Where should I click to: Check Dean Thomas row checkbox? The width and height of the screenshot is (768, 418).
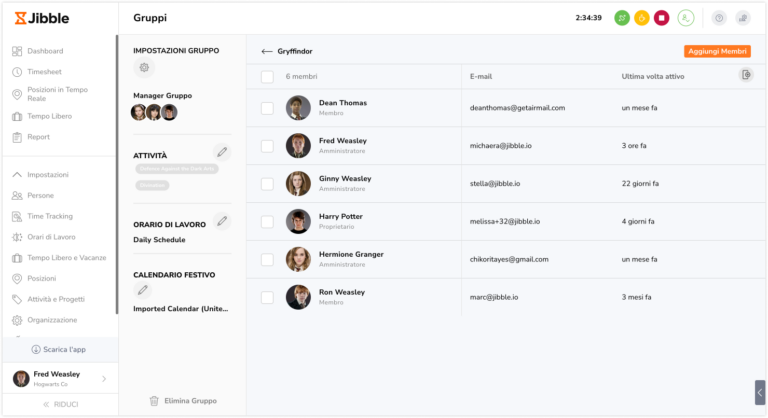(x=267, y=108)
